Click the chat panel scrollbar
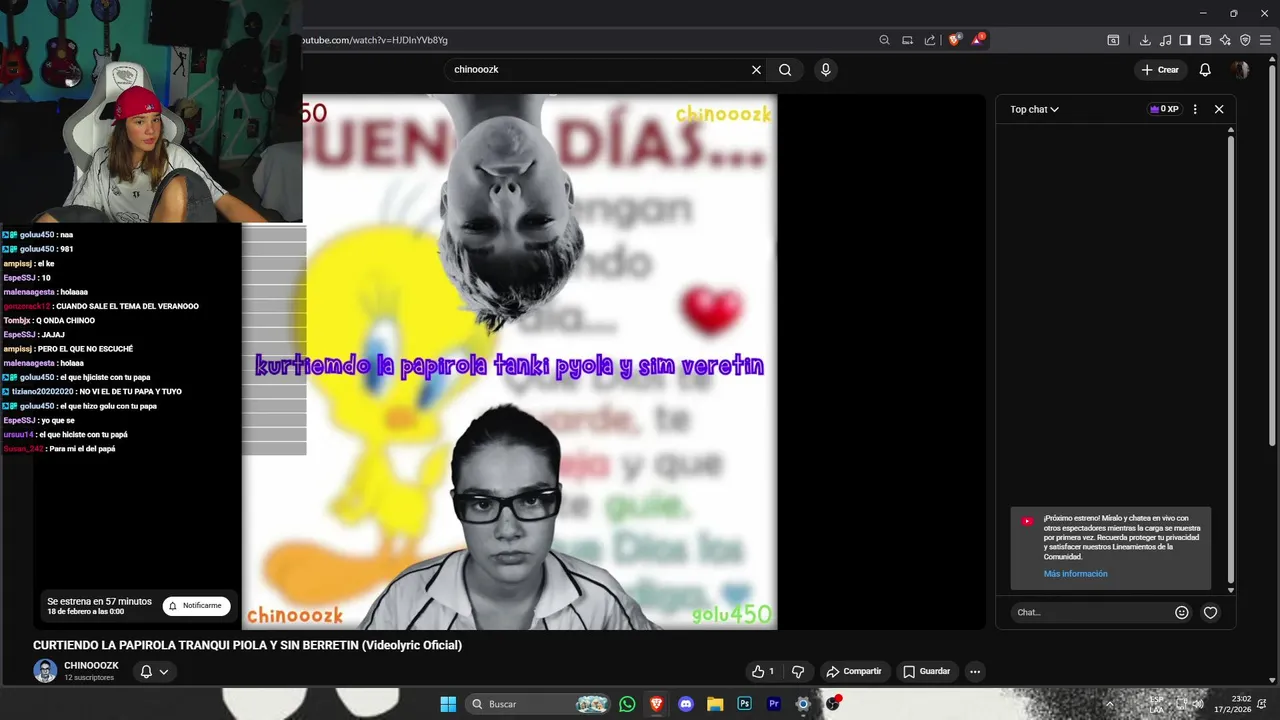 (x=1231, y=360)
